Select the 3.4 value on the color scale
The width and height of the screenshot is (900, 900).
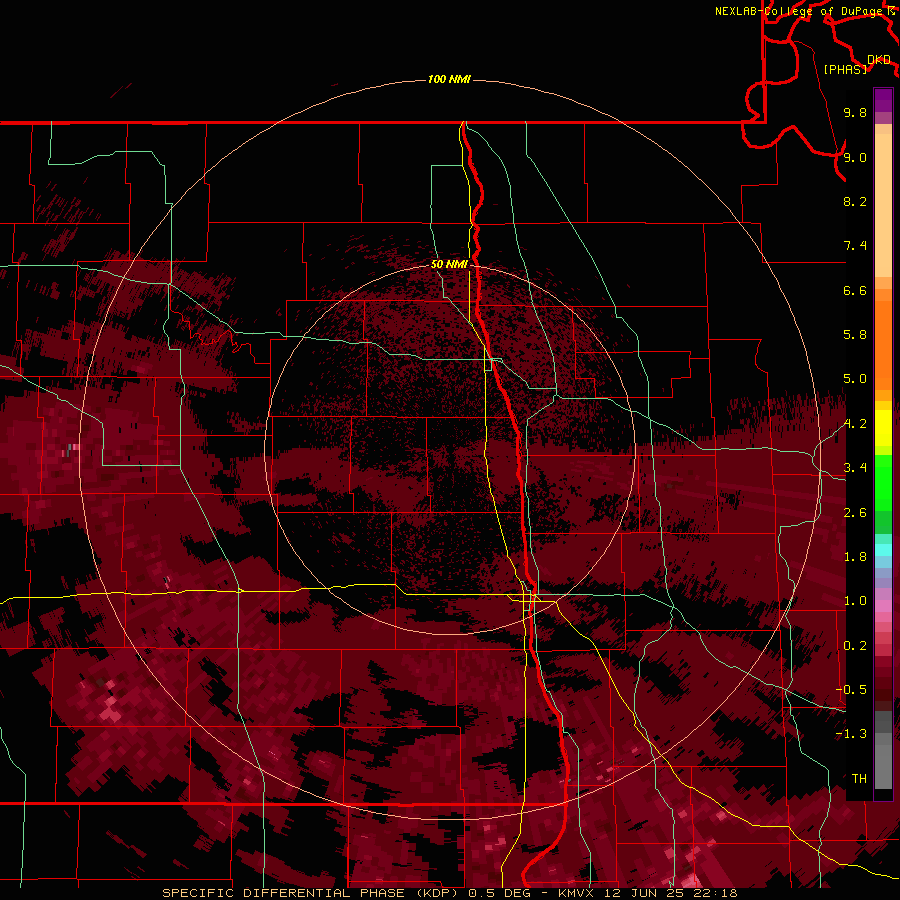855,468
